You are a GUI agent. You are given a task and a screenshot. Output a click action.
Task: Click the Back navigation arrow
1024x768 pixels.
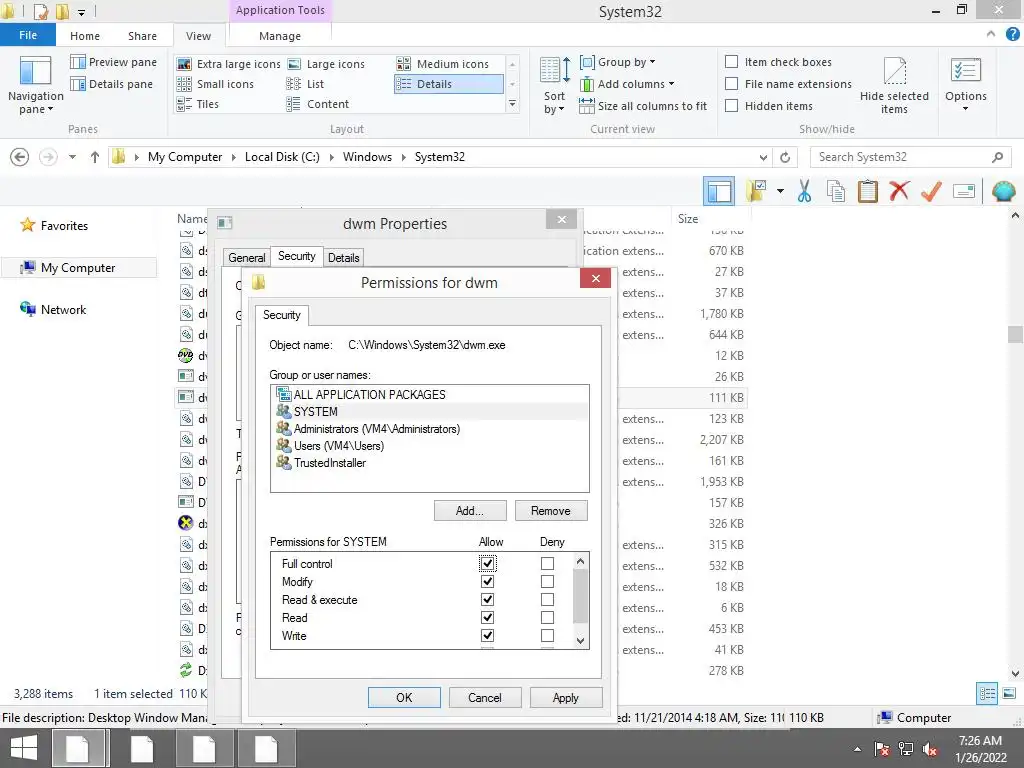[x=20, y=157]
